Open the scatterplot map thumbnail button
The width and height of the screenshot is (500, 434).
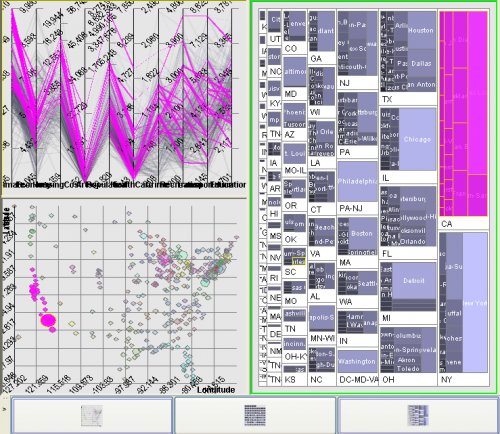coord(92,415)
